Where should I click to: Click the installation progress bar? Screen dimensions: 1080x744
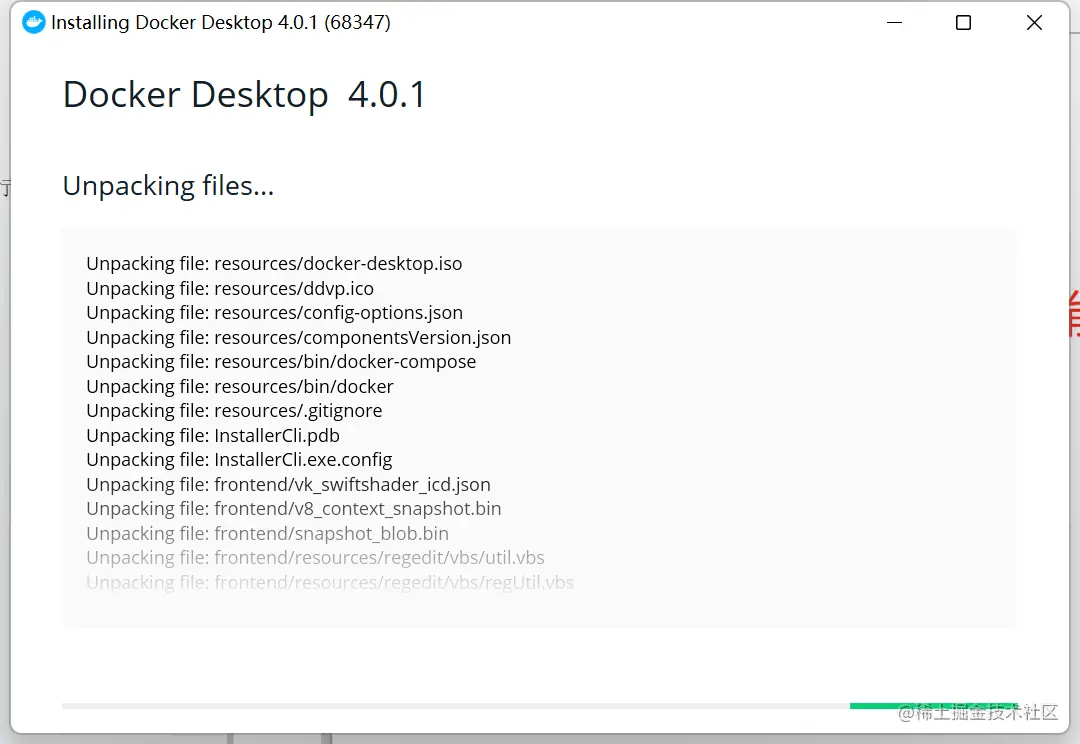pyautogui.click(x=540, y=705)
